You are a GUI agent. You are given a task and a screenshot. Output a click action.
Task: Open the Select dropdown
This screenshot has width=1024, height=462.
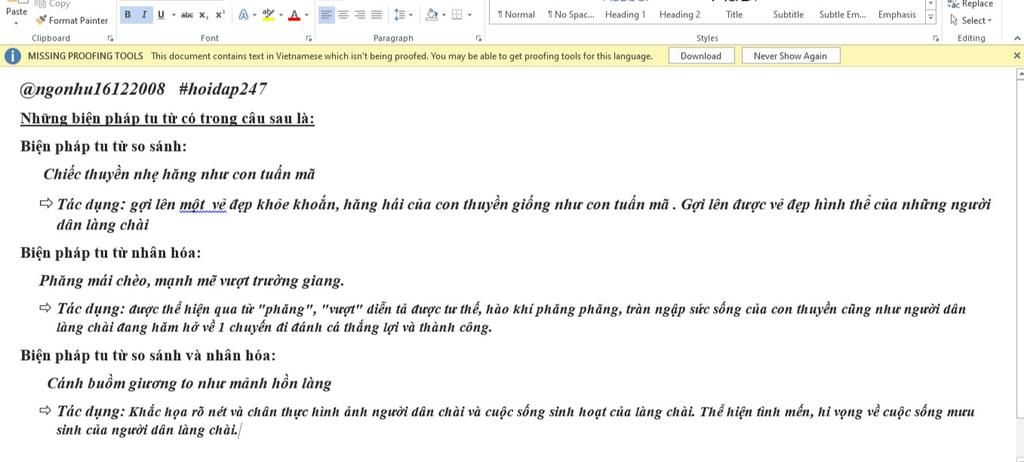coord(971,20)
